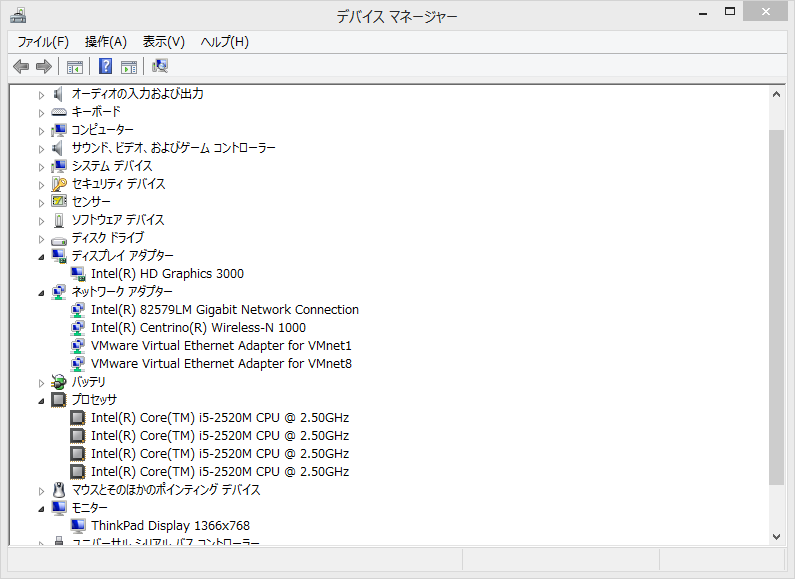Viewport: 795px width, 579px height.
Task: Click the ソフトウェア デバイス icon
Action: (x=59, y=220)
